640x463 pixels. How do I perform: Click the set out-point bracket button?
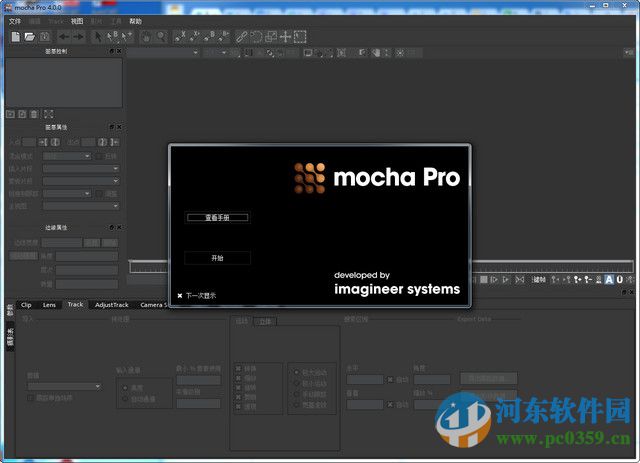[x=115, y=142]
